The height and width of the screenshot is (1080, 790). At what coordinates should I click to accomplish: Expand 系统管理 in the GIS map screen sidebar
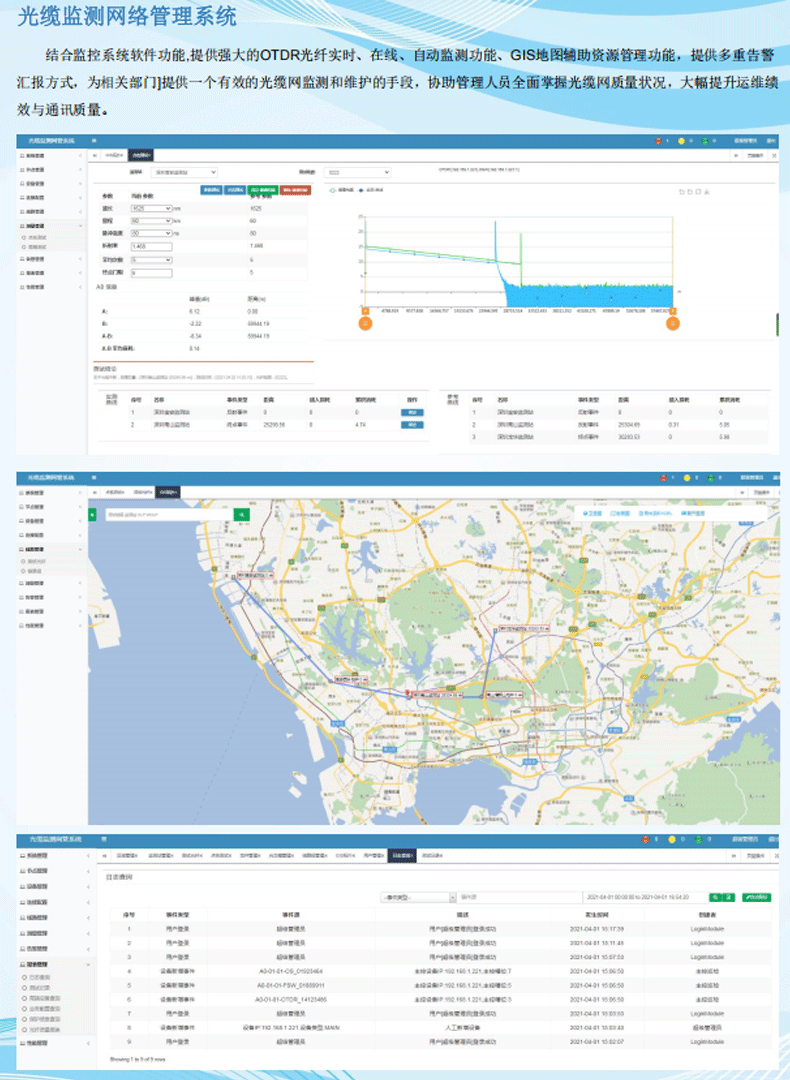click(x=50, y=493)
